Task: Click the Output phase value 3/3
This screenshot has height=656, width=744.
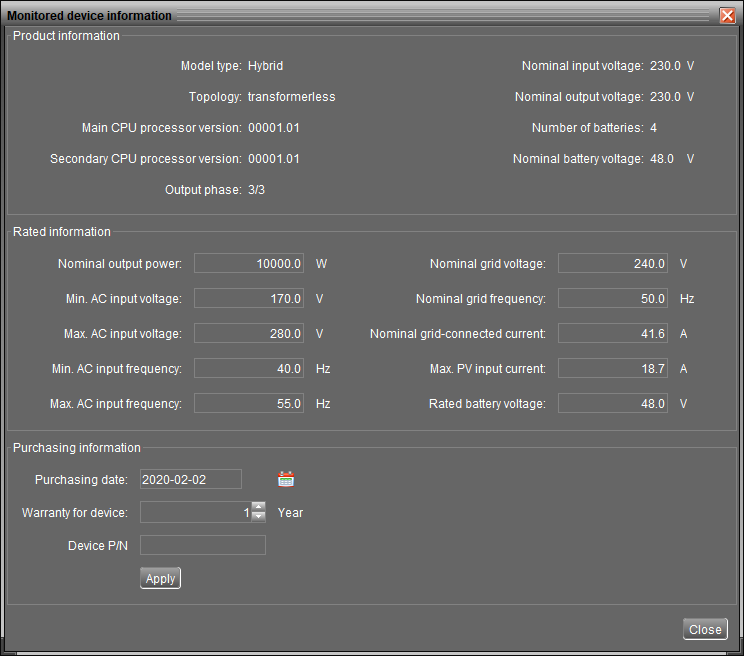Action: click(x=256, y=190)
